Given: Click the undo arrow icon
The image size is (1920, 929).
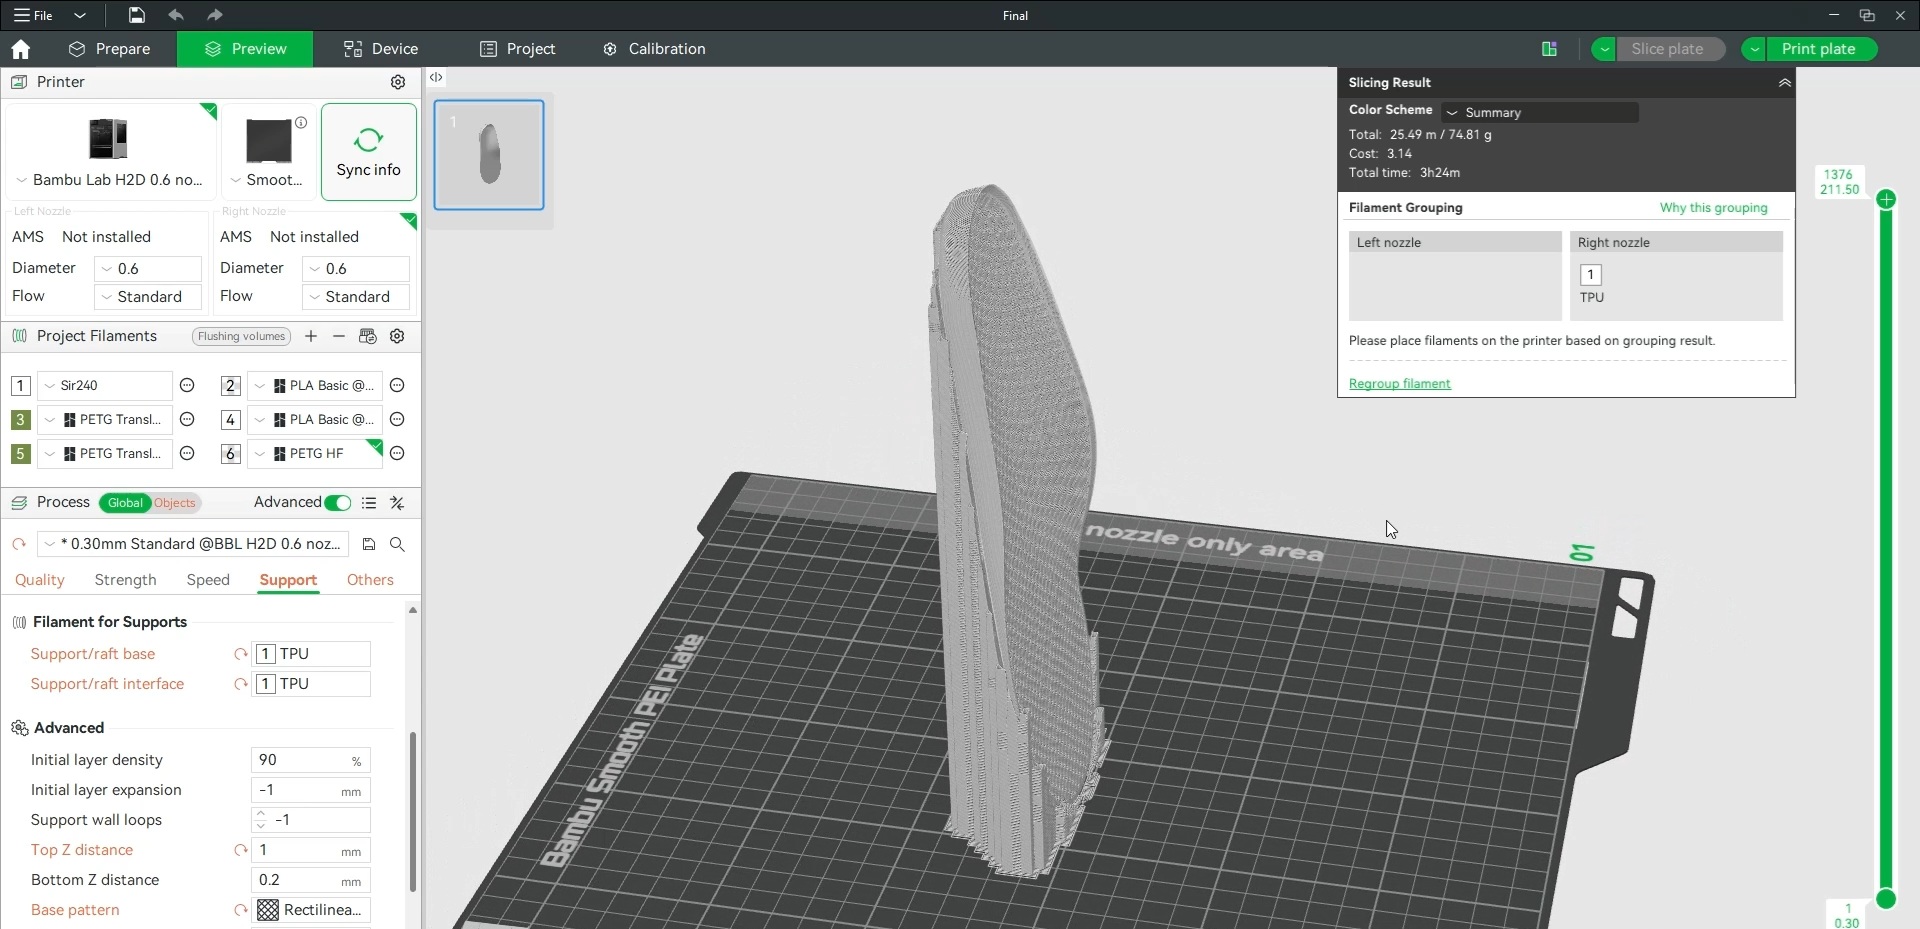Looking at the screenshot, I should click(176, 15).
